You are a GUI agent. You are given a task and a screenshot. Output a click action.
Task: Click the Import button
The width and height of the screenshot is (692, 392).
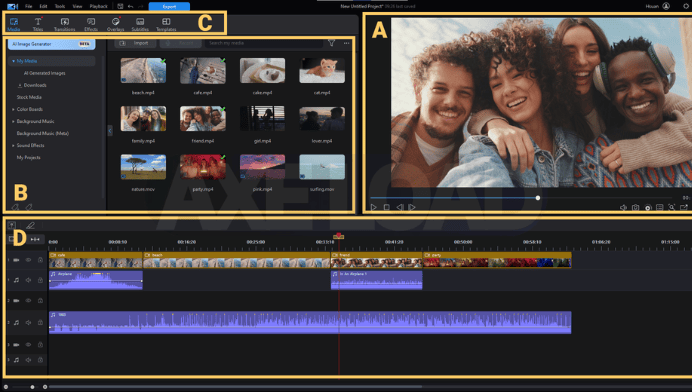tap(135, 43)
